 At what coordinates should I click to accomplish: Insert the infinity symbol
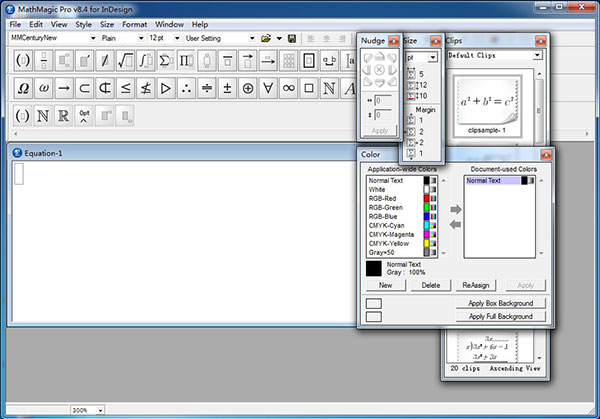[289, 88]
